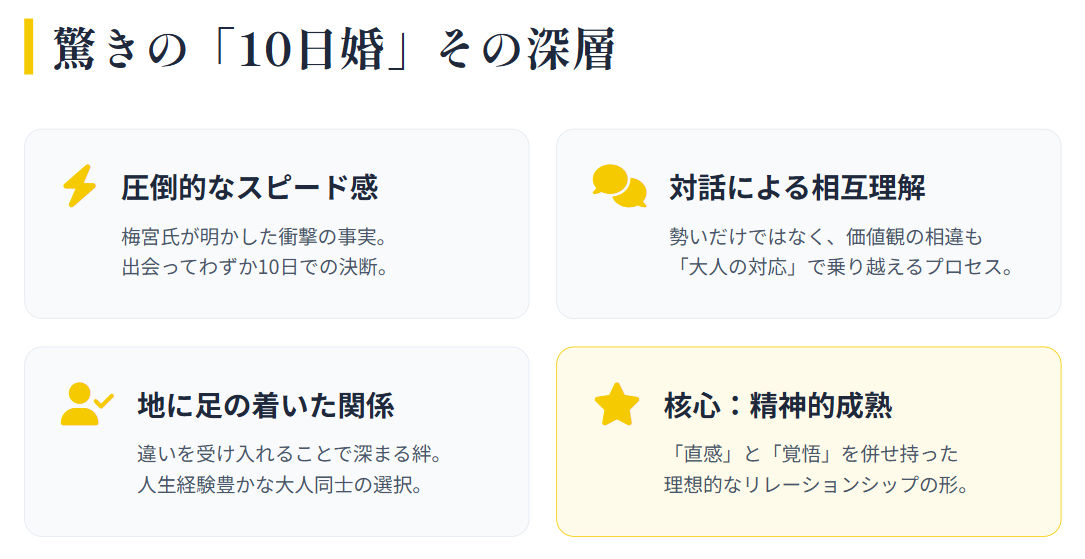Click the line 違いを受け入れることで深まる絆。
The width and height of the screenshot is (1085, 559).
click(289, 456)
